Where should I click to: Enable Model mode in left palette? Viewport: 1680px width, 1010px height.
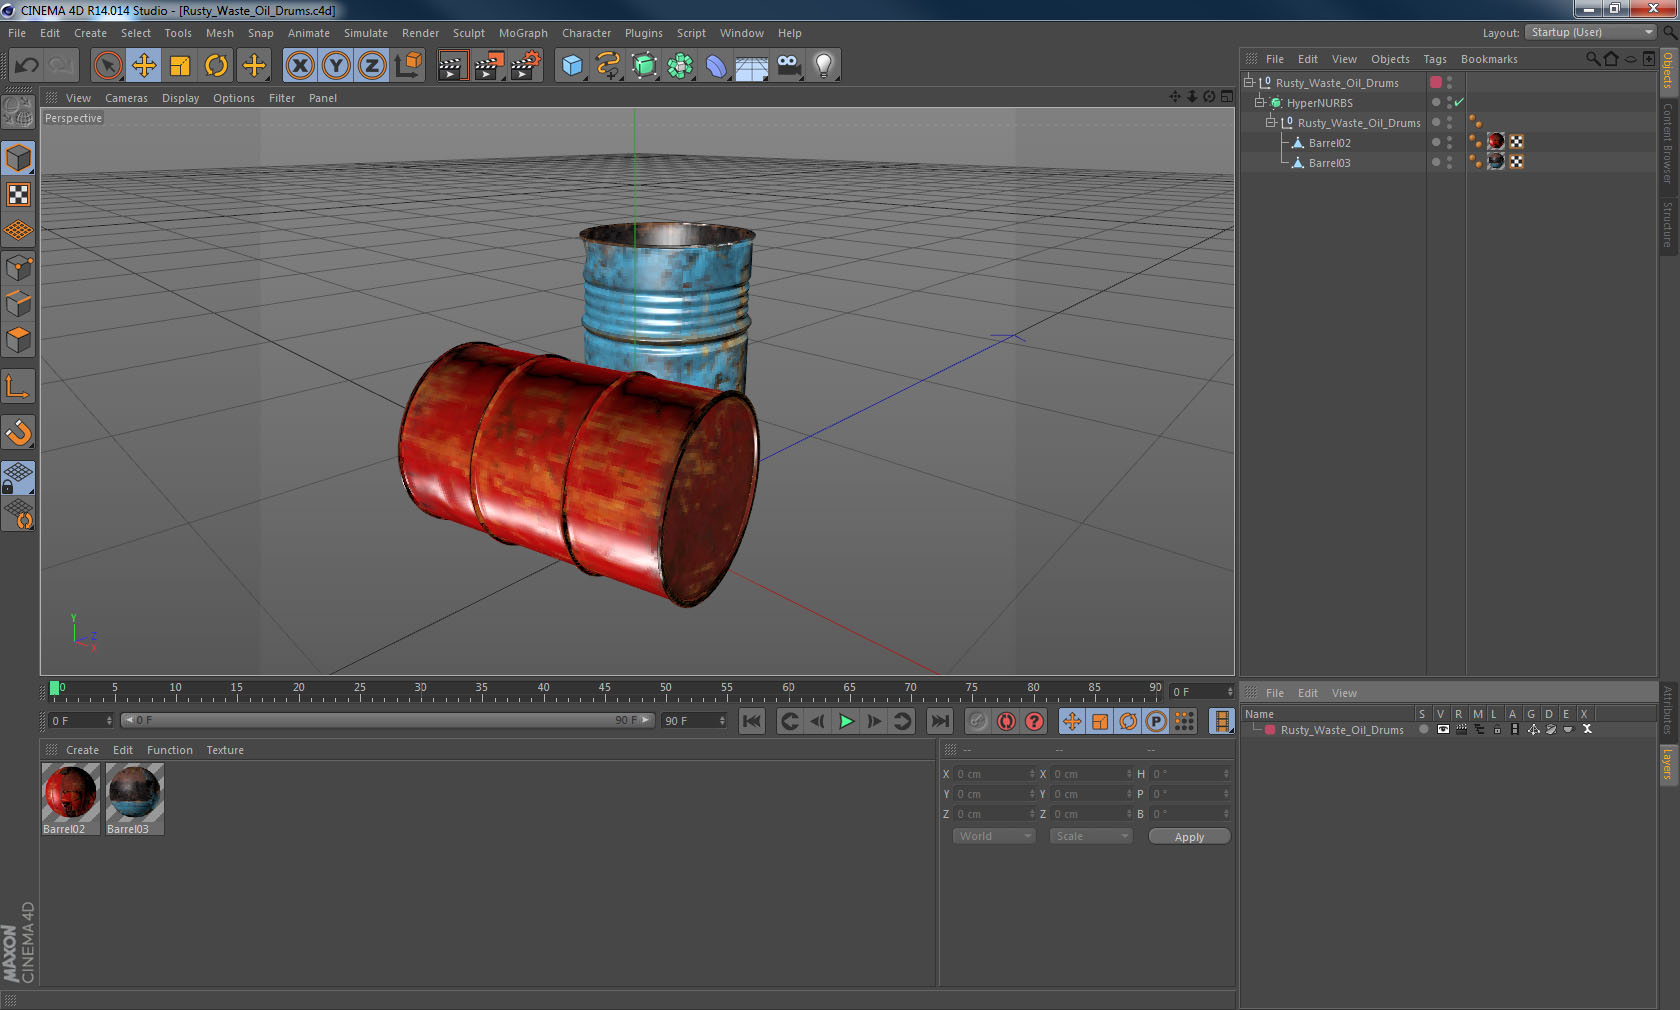[18, 158]
